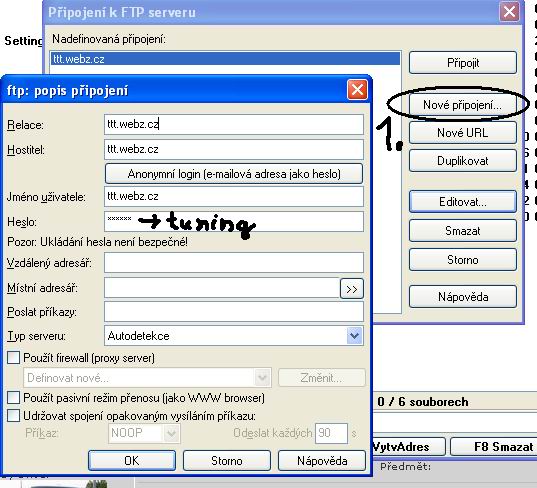Confirm dialog with OK button
The height and width of the screenshot is (488, 537).
pyautogui.click(x=132, y=461)
